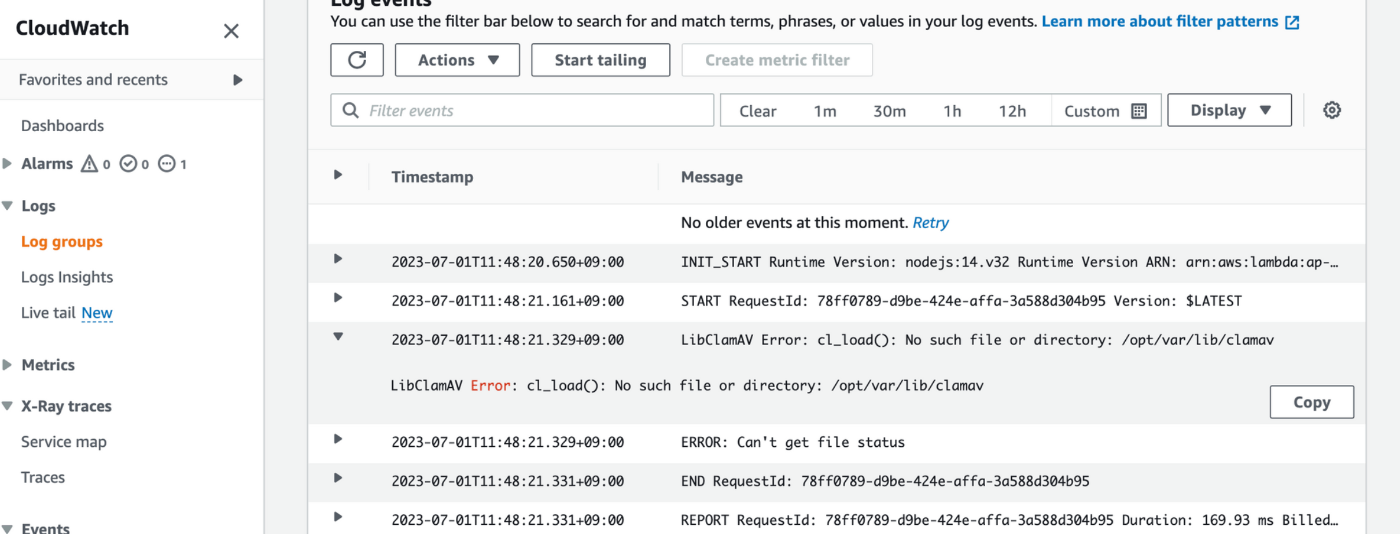
Task: Expand the Metrics section
Action: coord(8,365)
